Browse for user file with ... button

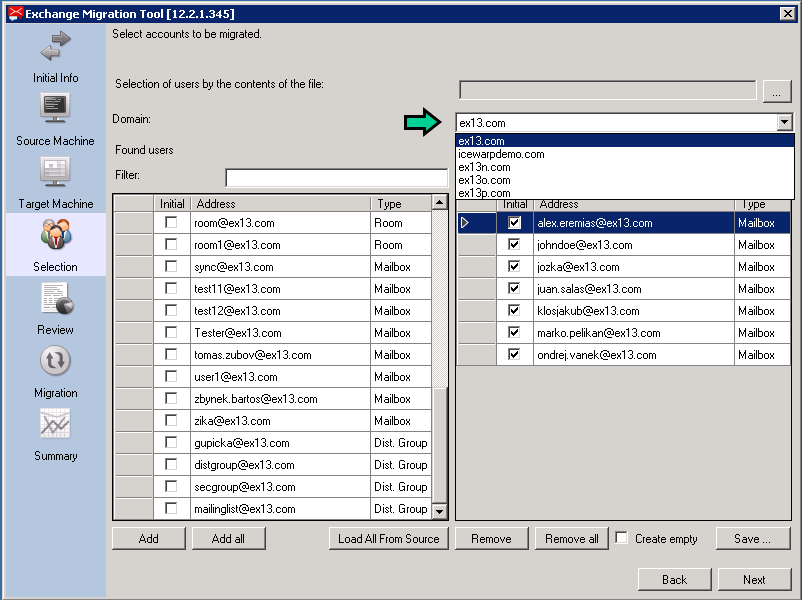tap(777, 92)
